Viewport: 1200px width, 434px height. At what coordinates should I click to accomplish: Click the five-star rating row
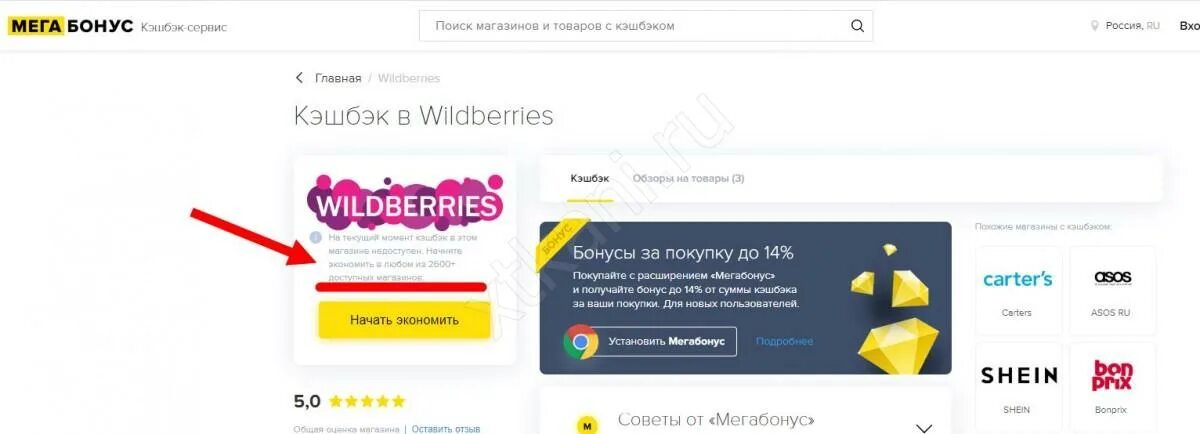pos(367,402)
